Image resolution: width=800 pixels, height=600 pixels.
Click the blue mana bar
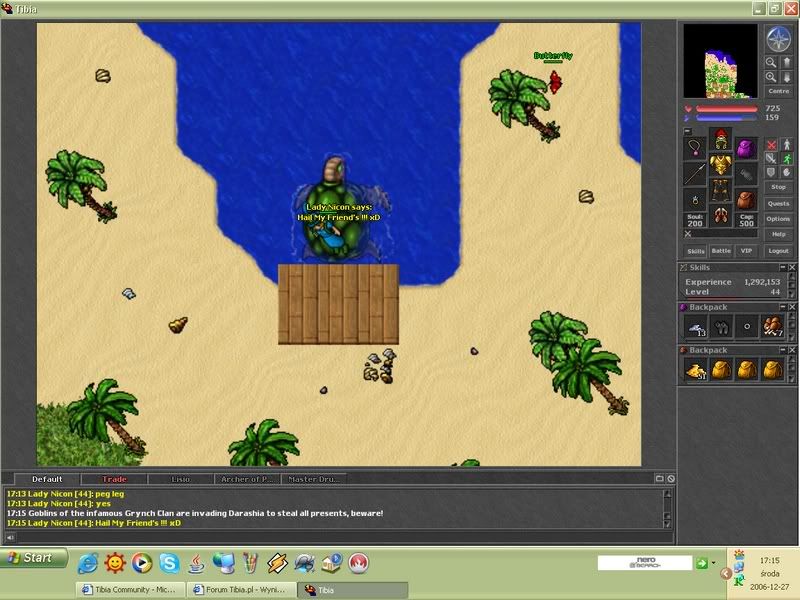[x=727, y=118]
